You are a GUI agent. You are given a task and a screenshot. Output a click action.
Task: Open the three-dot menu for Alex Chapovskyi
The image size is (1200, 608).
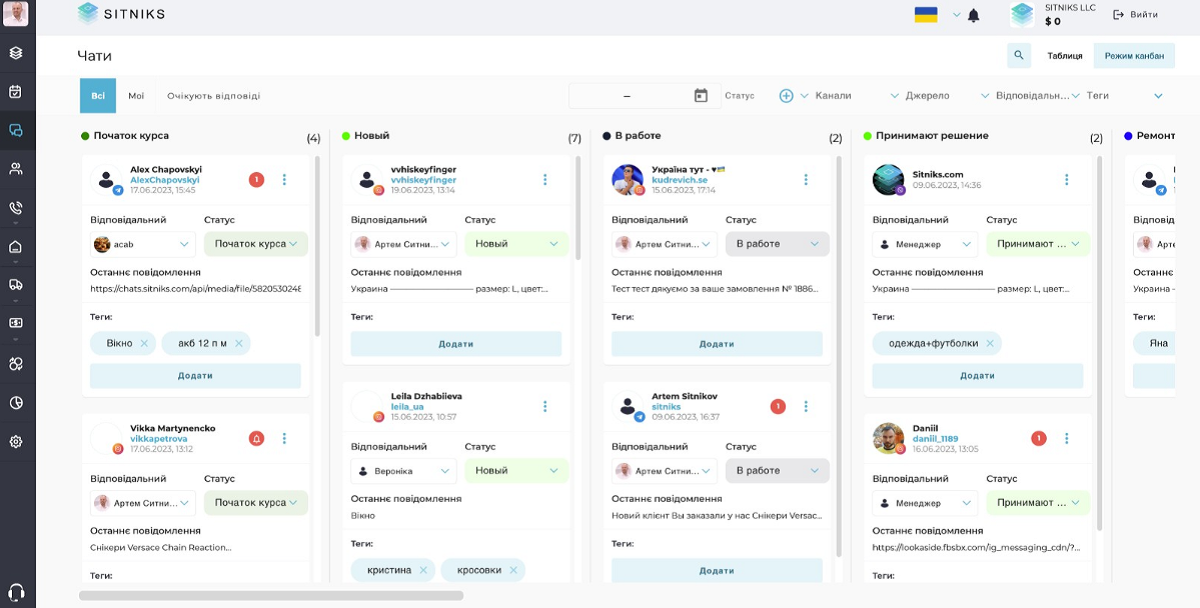coord(284,180)
